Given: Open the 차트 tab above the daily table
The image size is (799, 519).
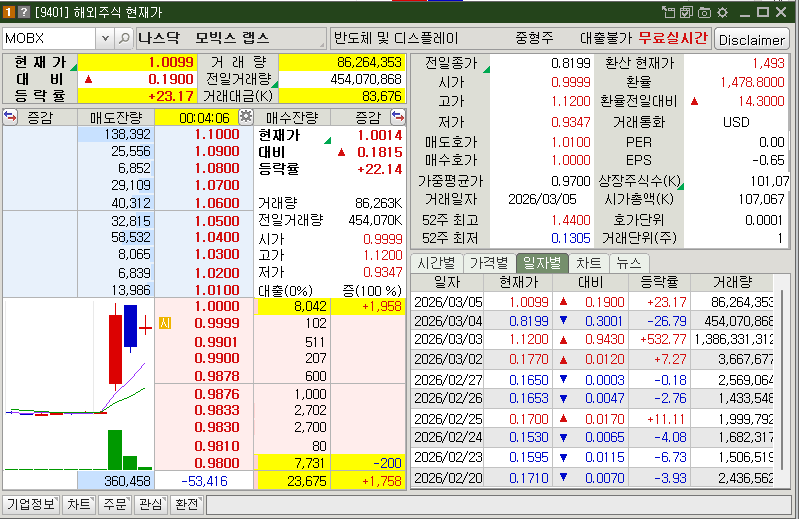Looking at the screenshot, I should tap(589, 263).
